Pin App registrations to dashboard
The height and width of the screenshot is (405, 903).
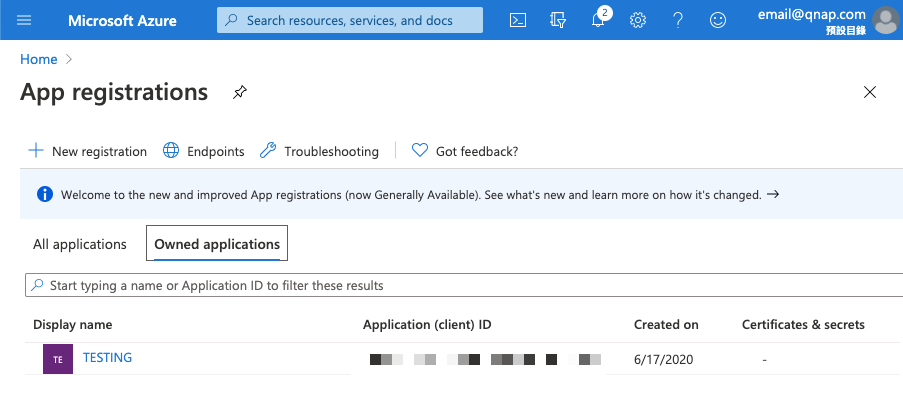pos(239,93)
